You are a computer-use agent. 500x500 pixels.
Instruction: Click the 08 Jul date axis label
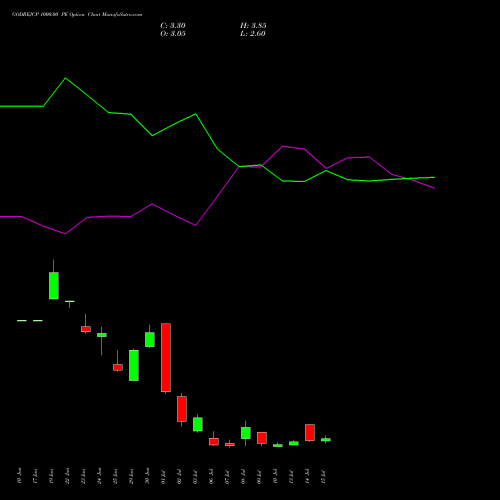pos(243,477)
